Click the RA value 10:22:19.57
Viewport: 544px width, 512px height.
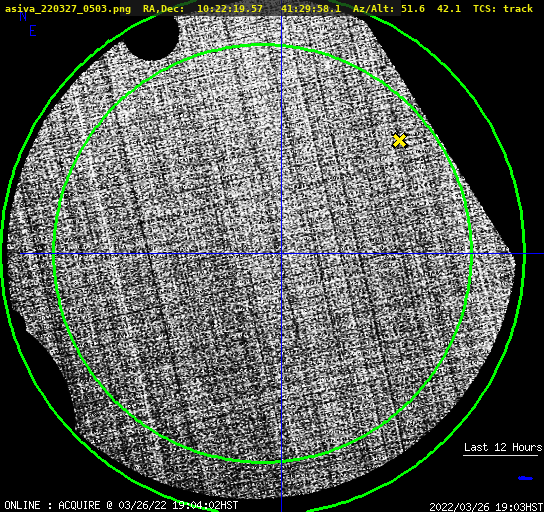point(230,8)
